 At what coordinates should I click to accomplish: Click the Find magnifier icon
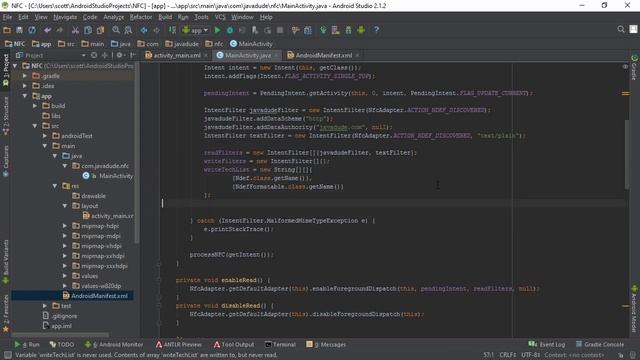point(116,30)
